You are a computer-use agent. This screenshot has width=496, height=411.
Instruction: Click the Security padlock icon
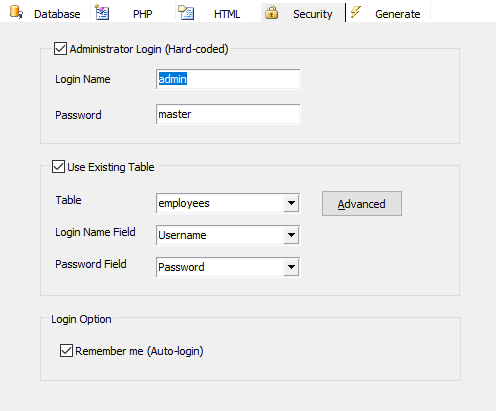point(271,12)
